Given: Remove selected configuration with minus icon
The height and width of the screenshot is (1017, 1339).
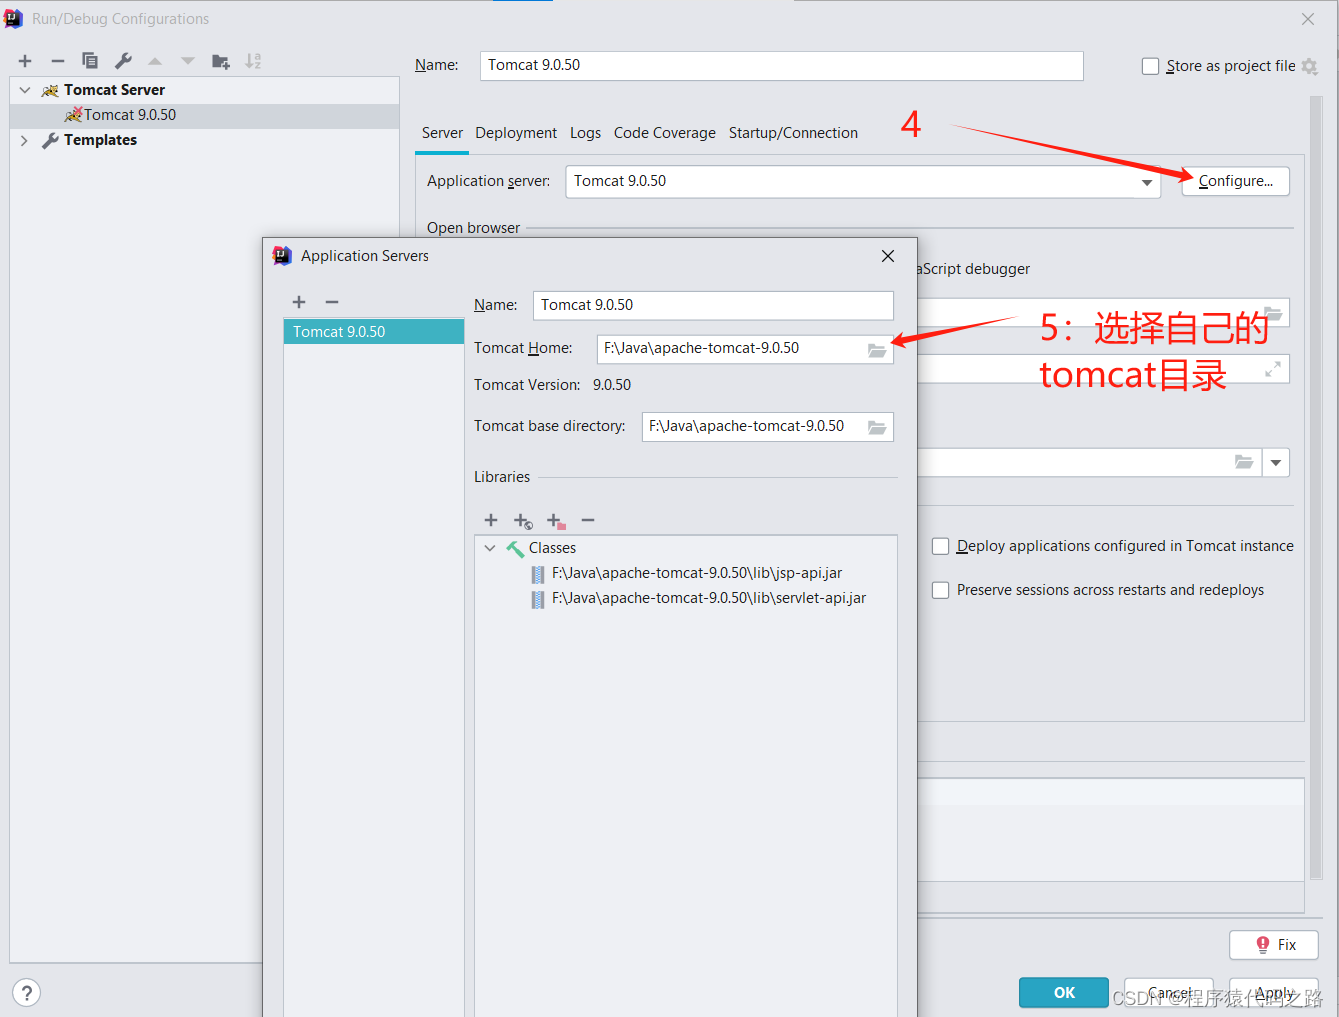Looking at the screenshot, I should click(x=58, y=61).
